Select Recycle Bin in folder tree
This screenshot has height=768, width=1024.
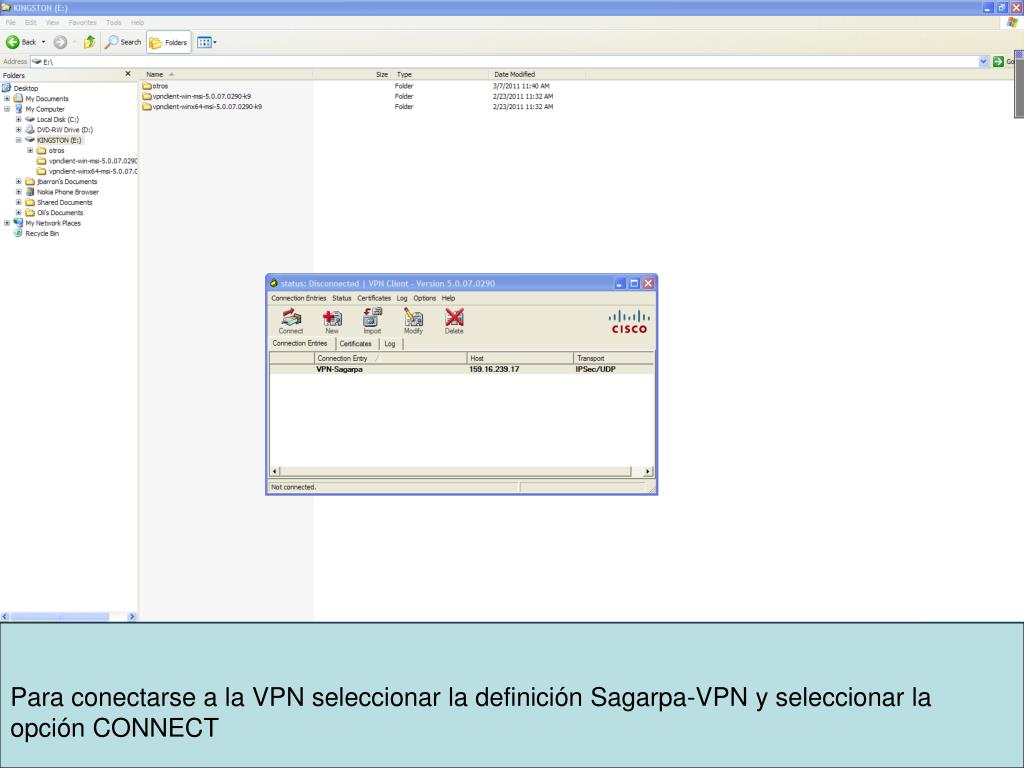(42, 234)
